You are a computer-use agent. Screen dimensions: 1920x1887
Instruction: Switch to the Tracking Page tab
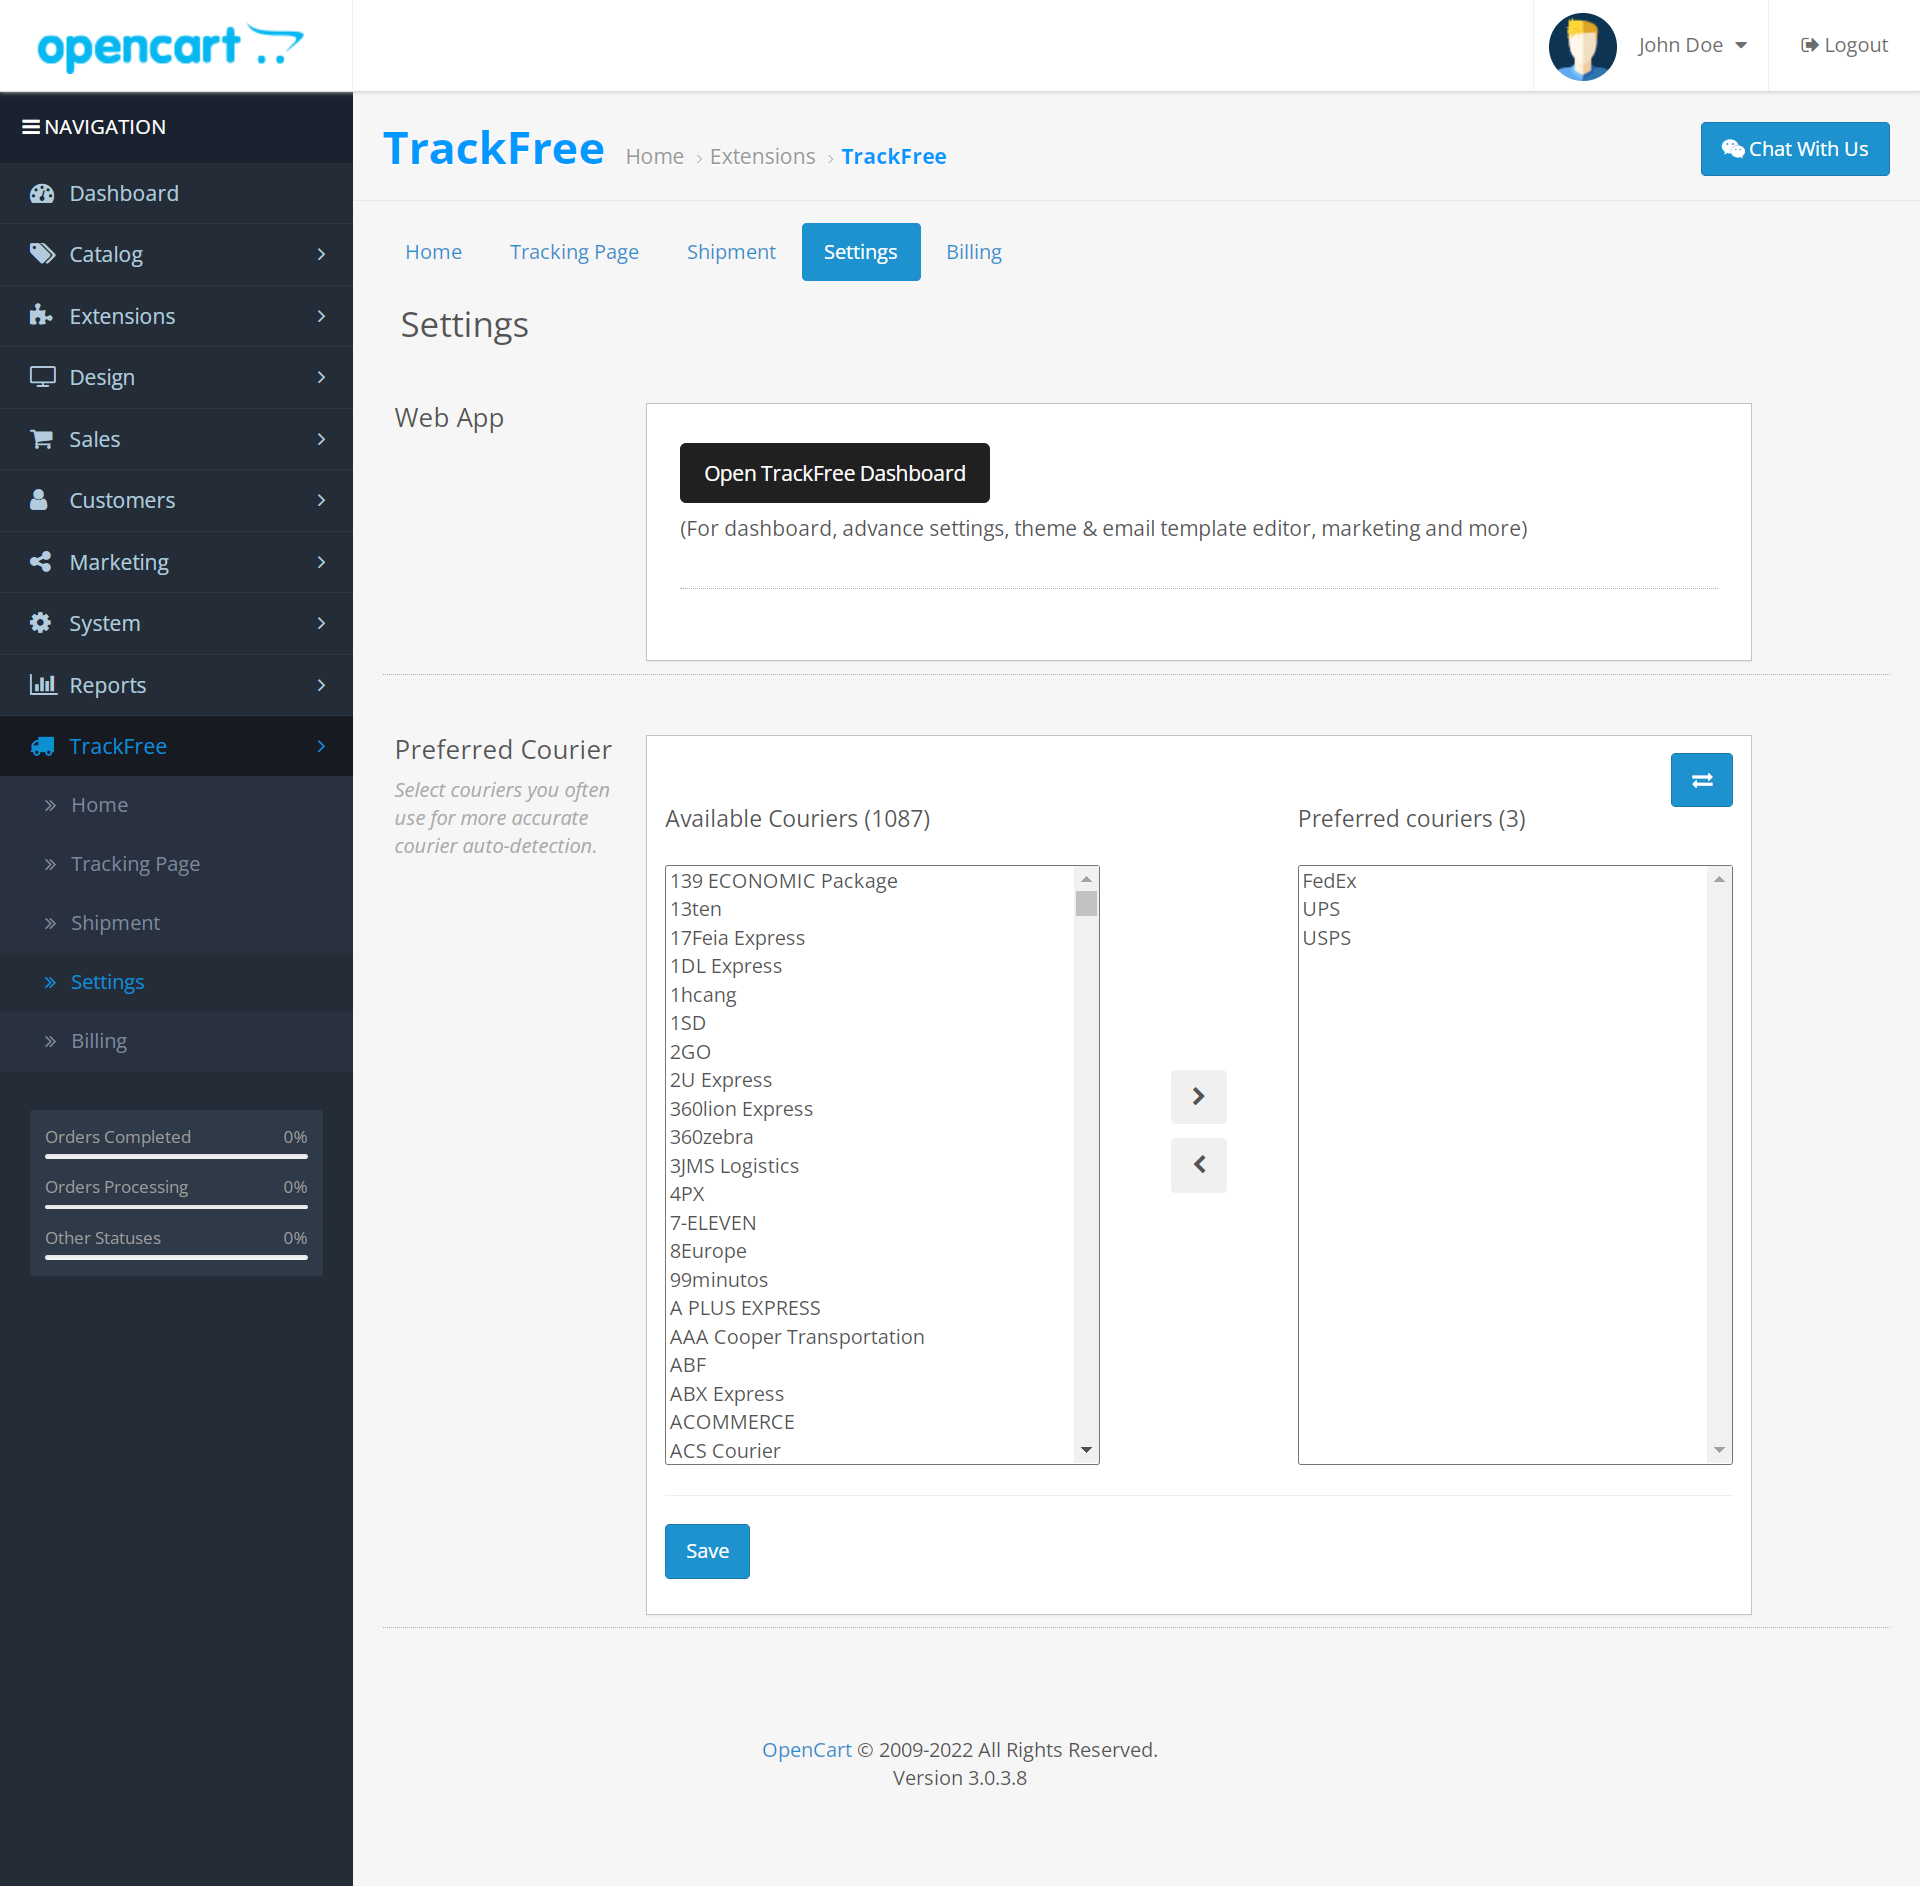click(x=574, y=252)
